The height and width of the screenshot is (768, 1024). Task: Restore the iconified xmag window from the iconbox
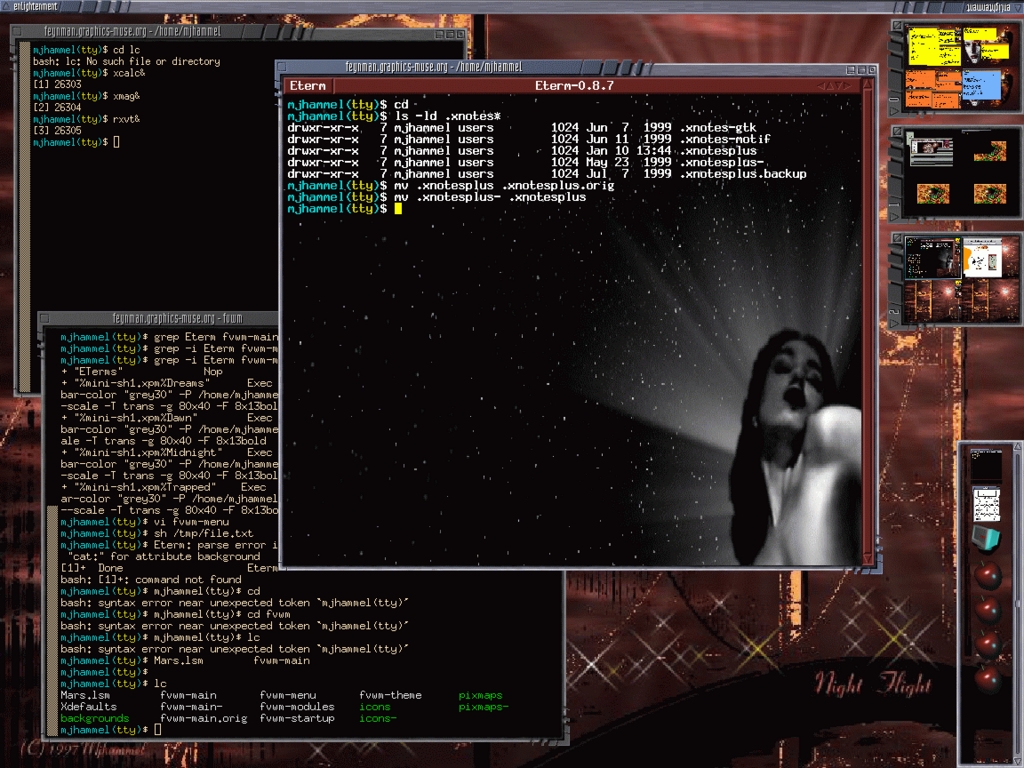click(x=986, y=503)
